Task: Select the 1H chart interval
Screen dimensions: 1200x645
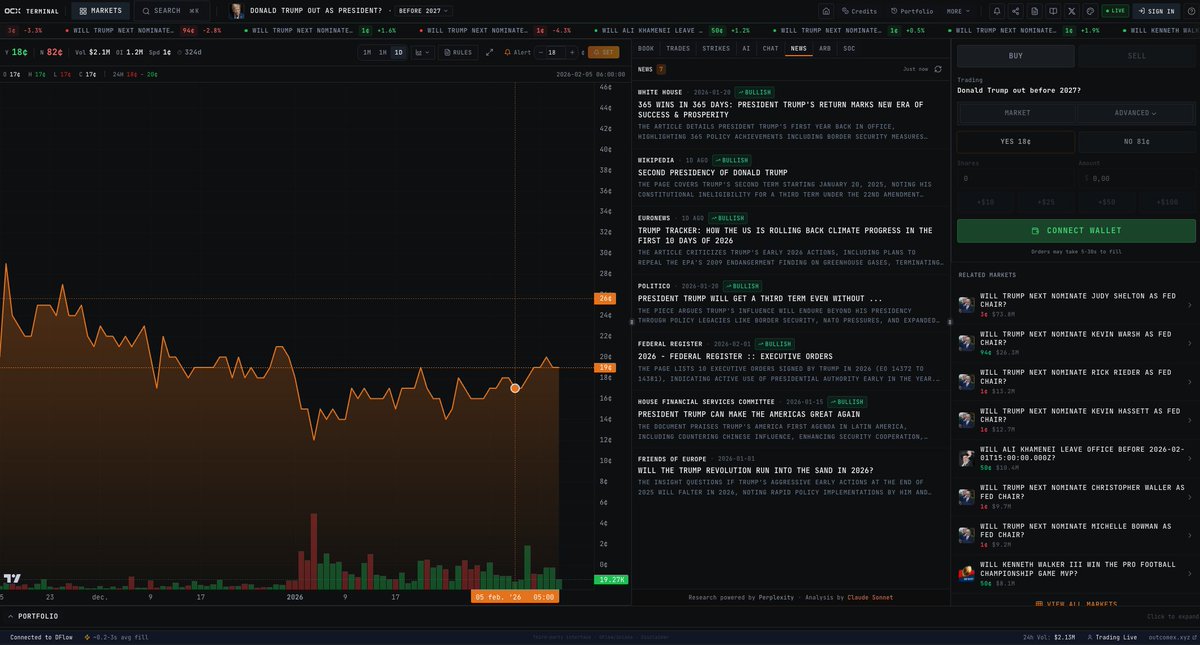Action: 382,52
